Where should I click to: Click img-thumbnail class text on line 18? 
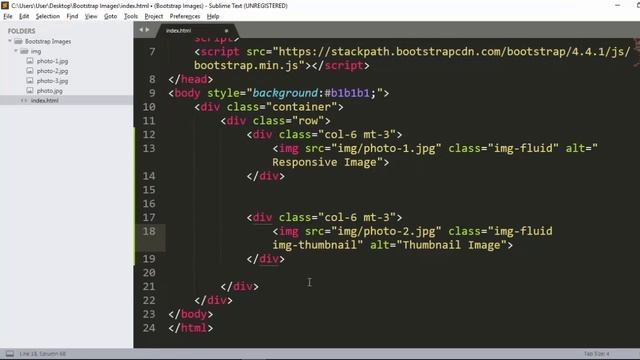point(314,245)
